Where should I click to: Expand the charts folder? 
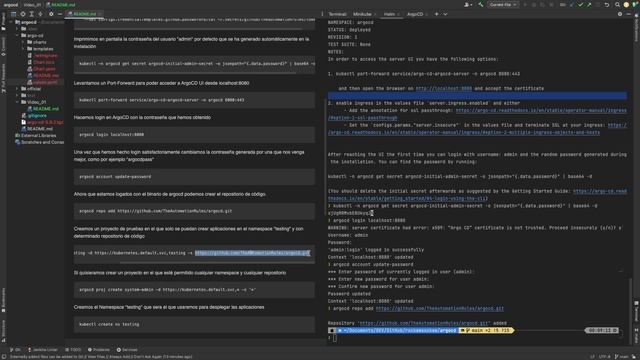(x=23, y=42)
